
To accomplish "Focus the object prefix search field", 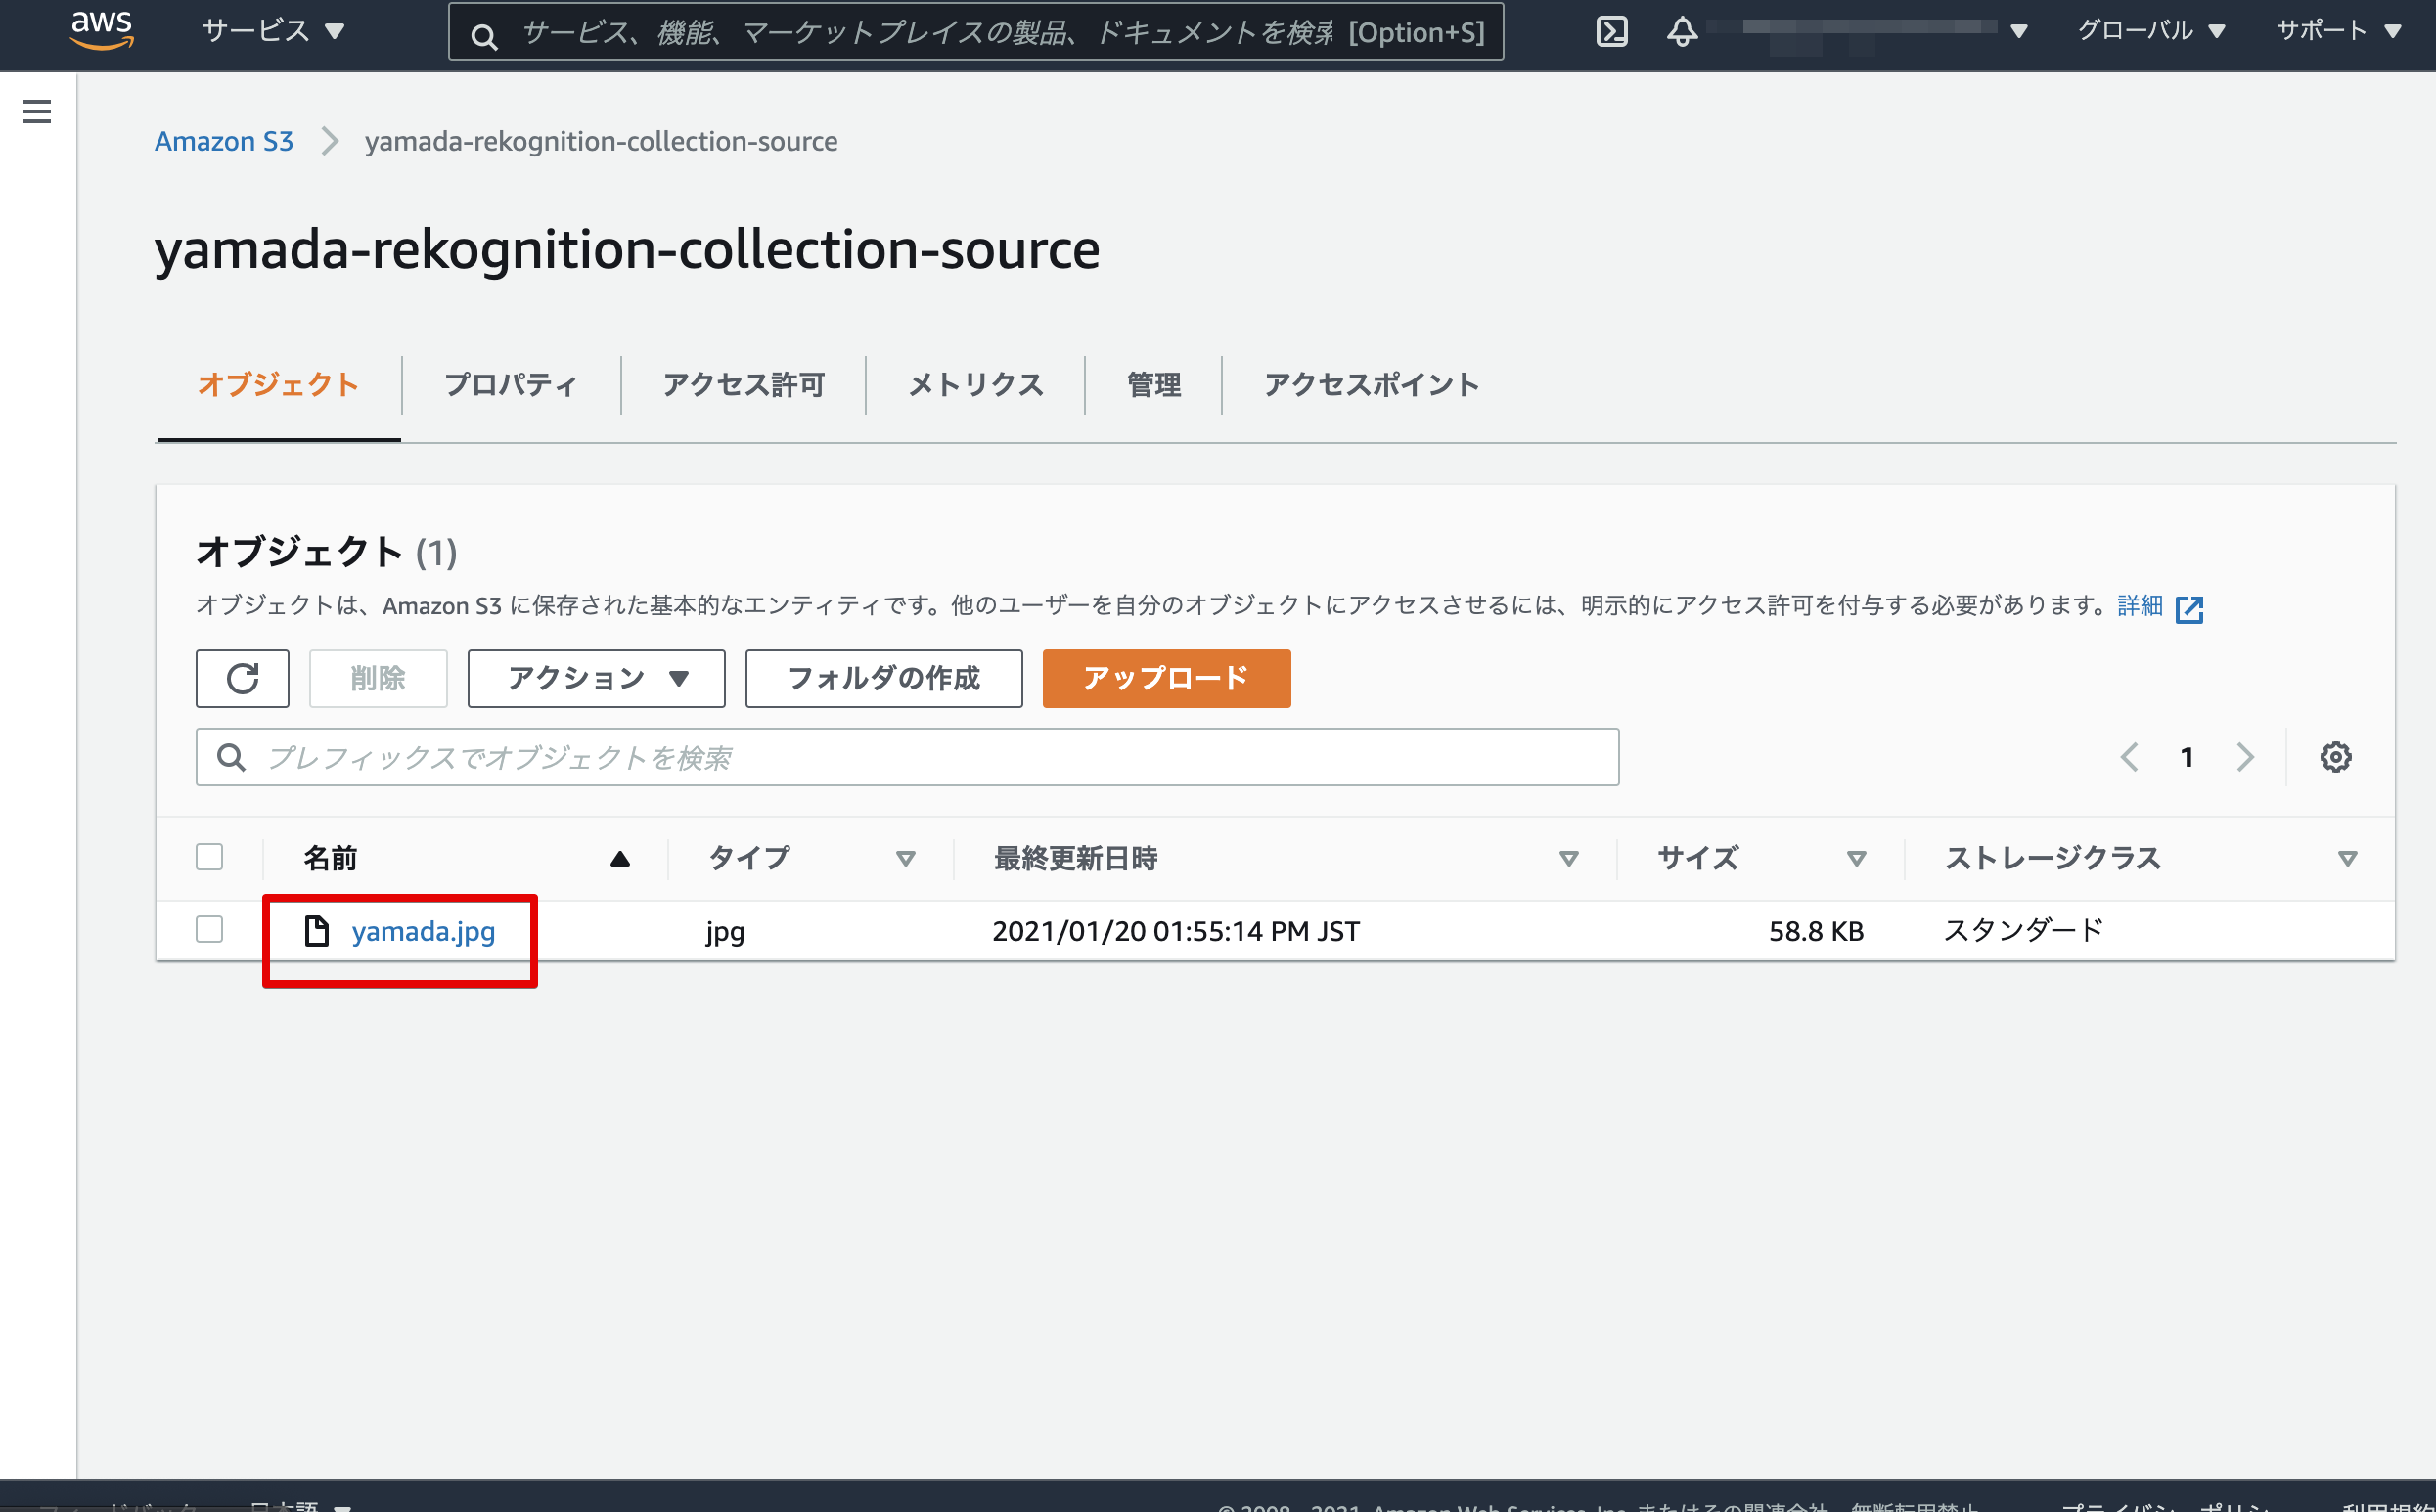I will coord(907,757).
